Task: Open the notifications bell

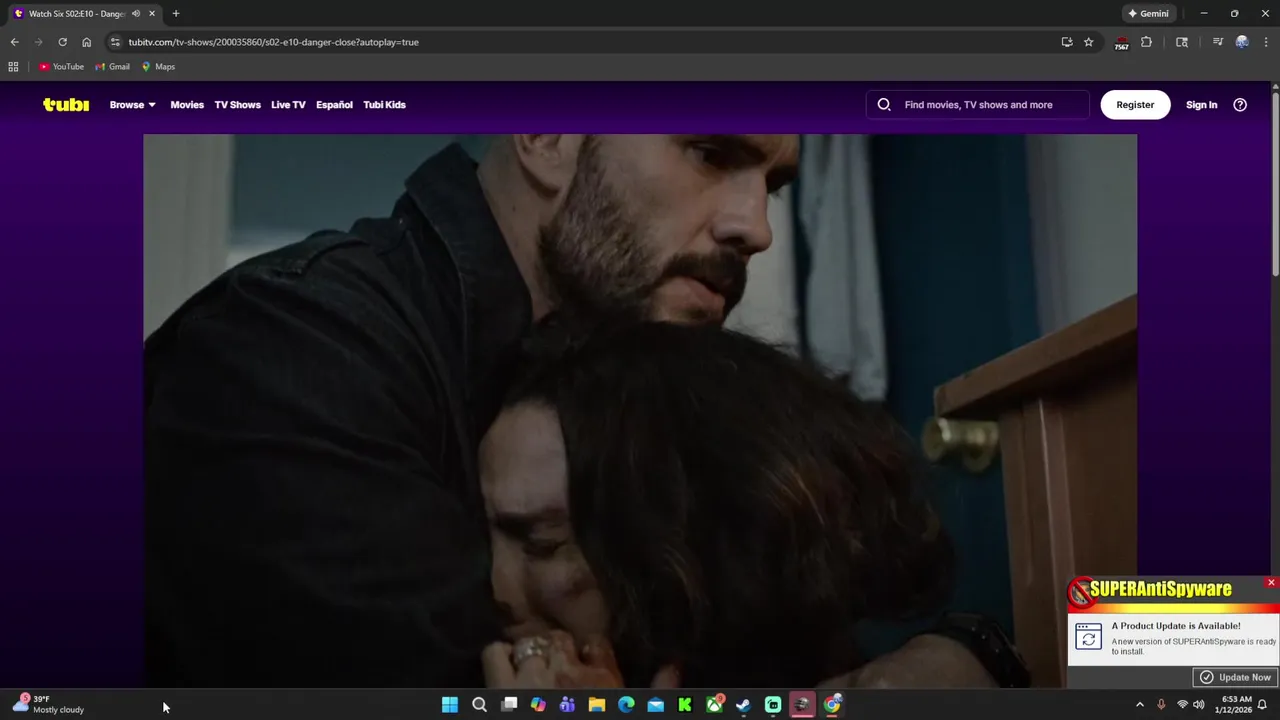Action: pyautogui.click(x=1262, y=705)
